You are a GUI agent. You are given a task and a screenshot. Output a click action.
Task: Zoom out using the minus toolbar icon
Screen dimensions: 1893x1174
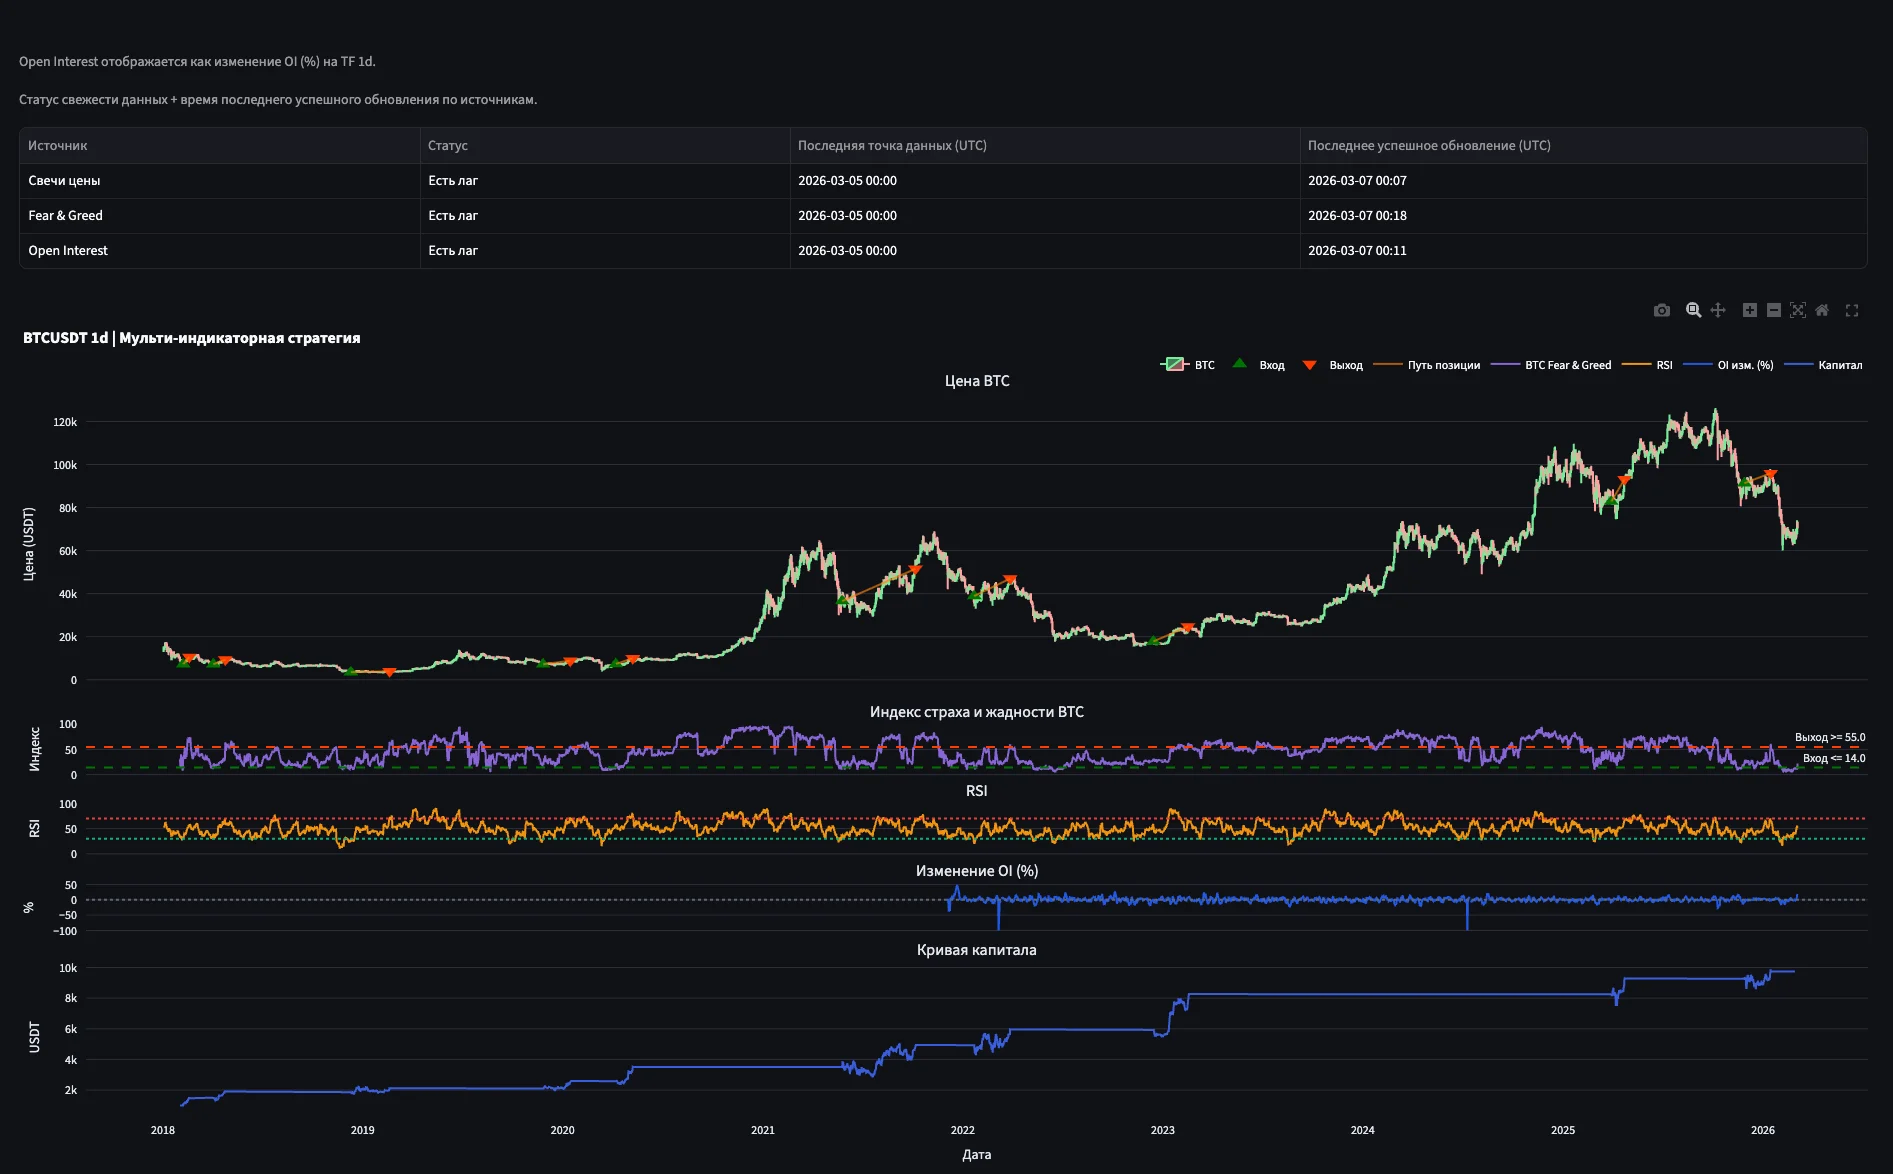(x=1774, y=310)
